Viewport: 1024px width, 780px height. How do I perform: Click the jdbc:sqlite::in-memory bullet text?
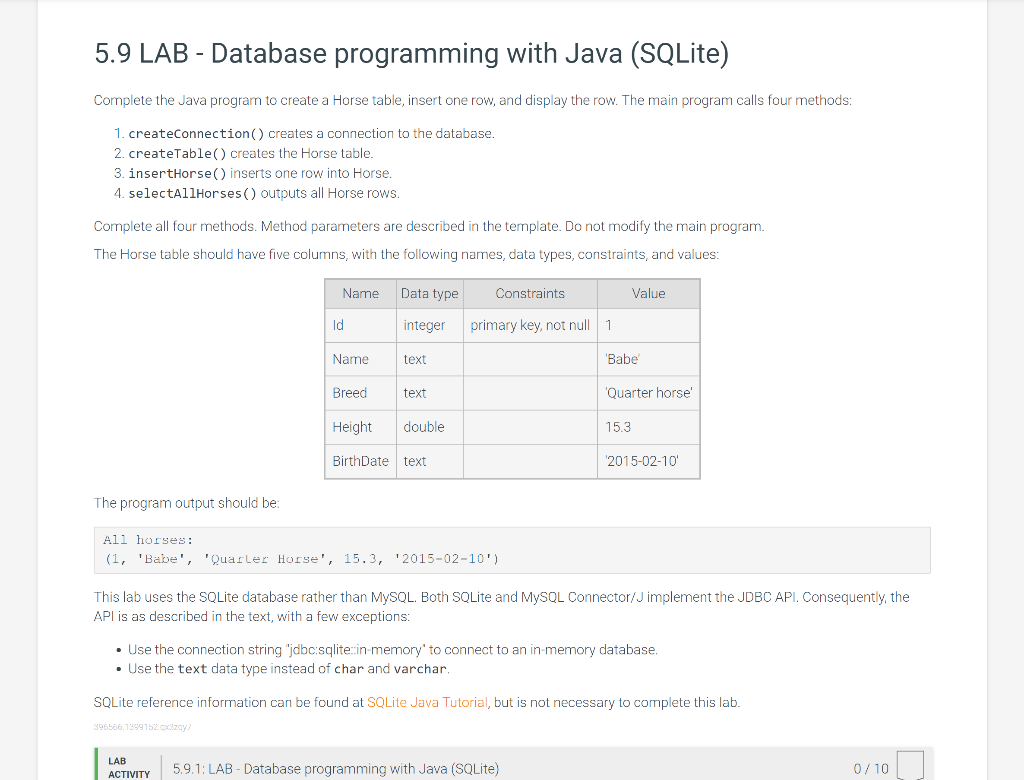click(x=392, y=650)
